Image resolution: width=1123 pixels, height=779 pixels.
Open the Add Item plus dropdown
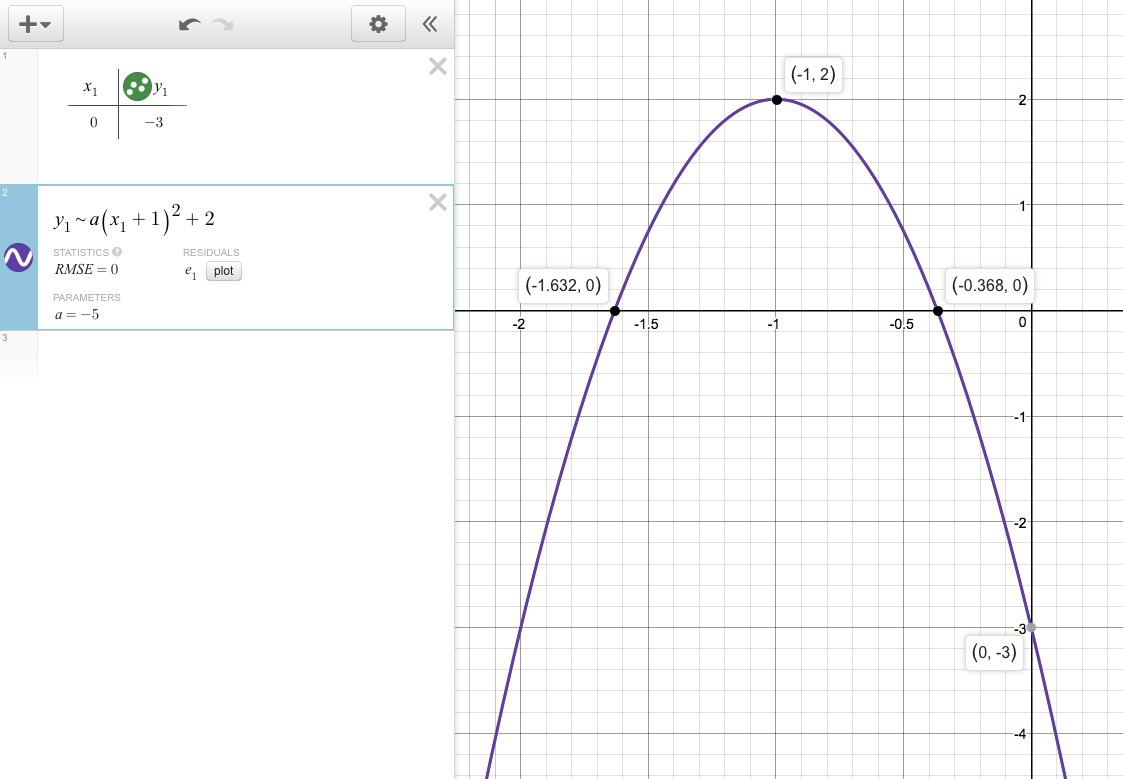pos(35,24)
